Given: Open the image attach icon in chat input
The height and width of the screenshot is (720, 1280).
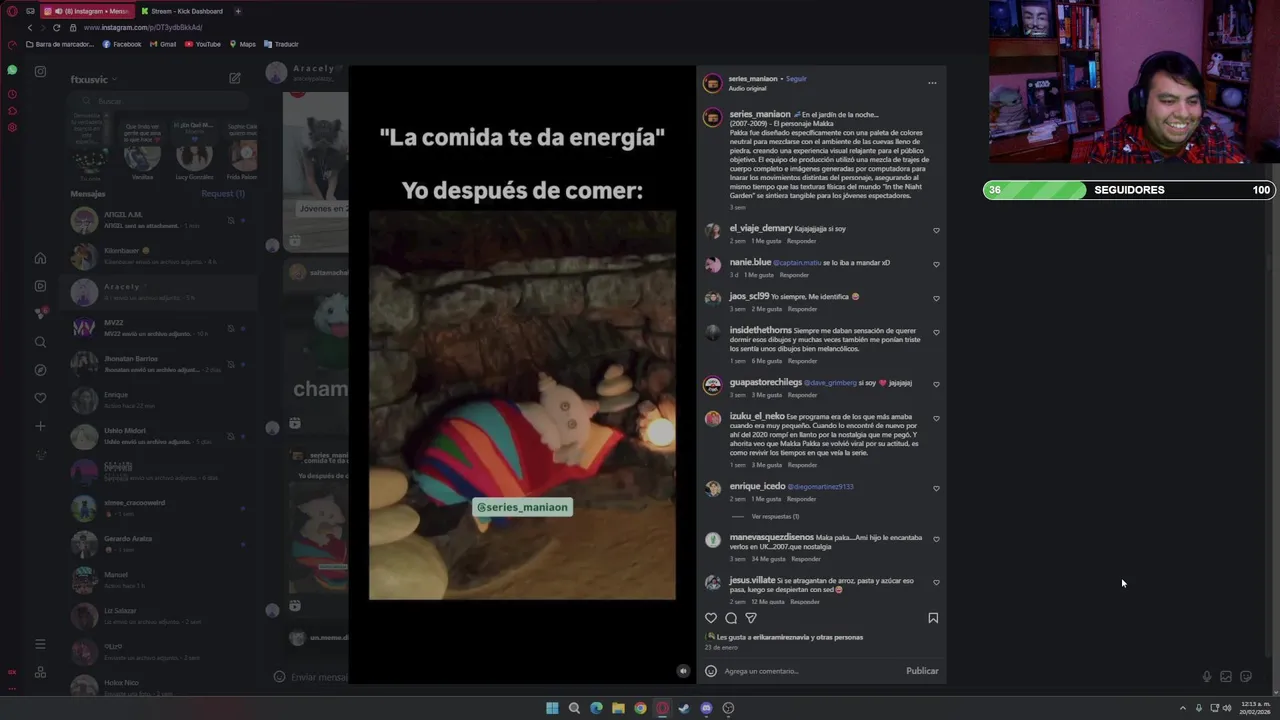Looking at the screenshot, I should click(x=1226, y=677).
